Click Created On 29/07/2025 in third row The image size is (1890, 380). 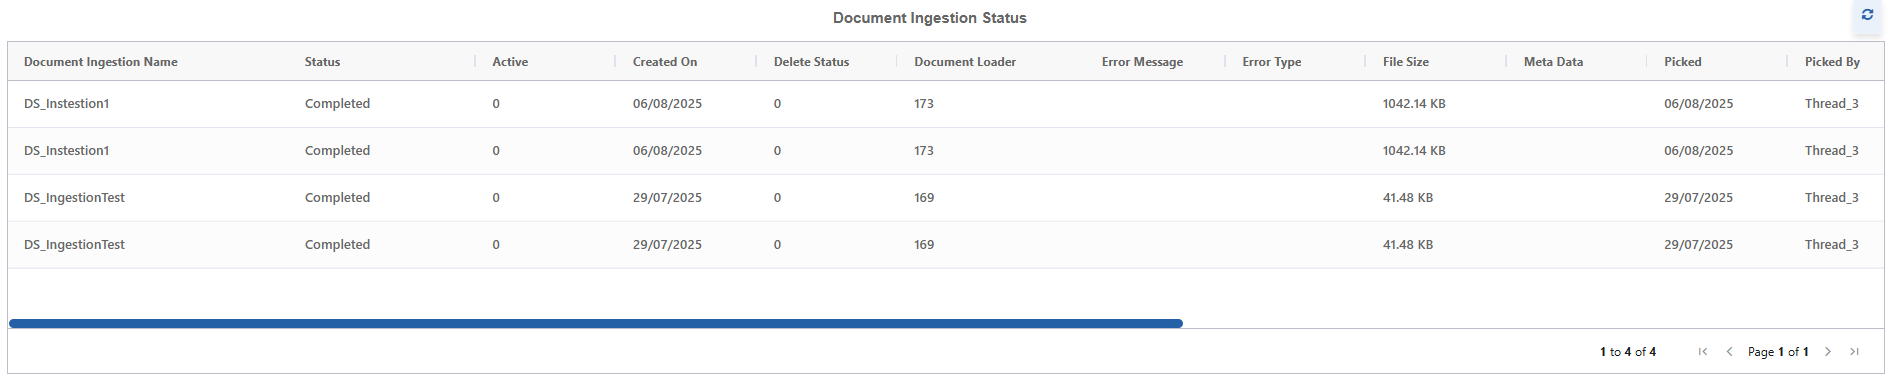(667, 198)
